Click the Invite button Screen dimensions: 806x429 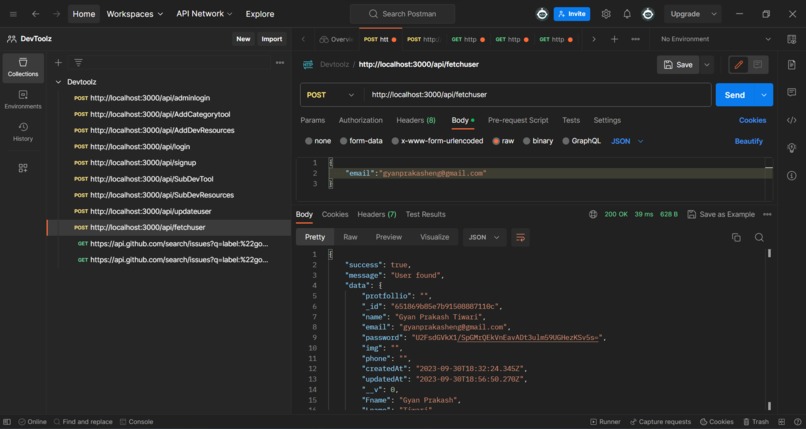(x=572, y=14)
